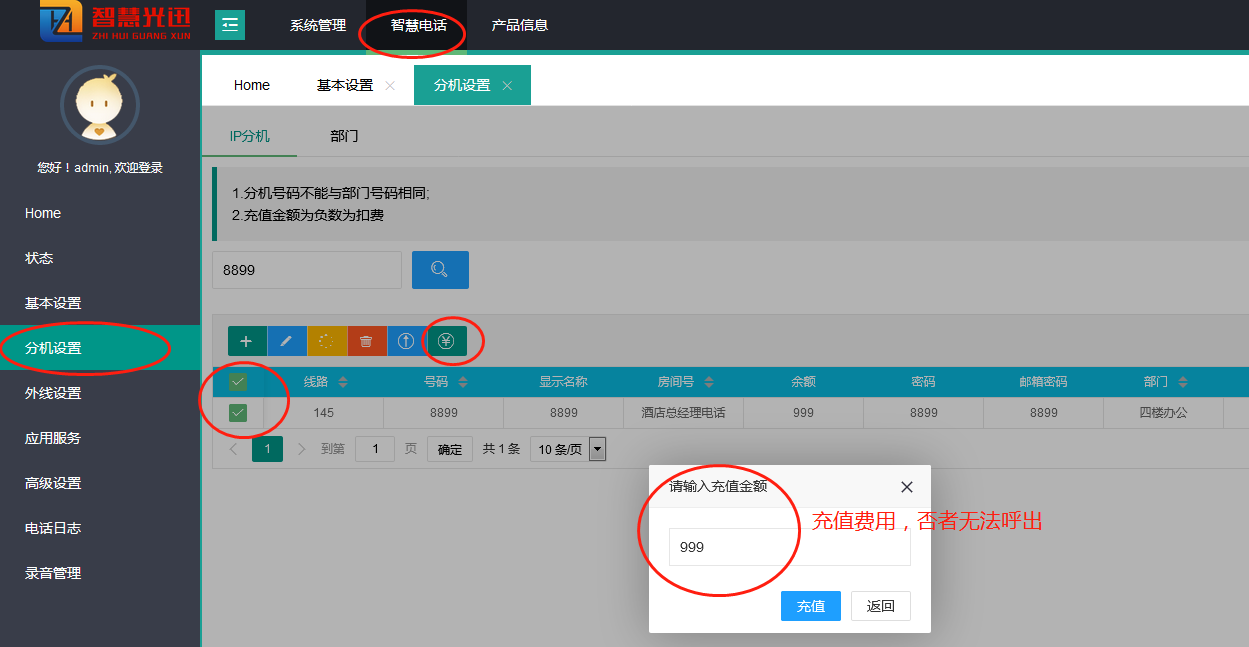This screenshot has width=1249, height=647.
Task: Click the orange dotted-circle refresh icon
Action: click(326, 341)
